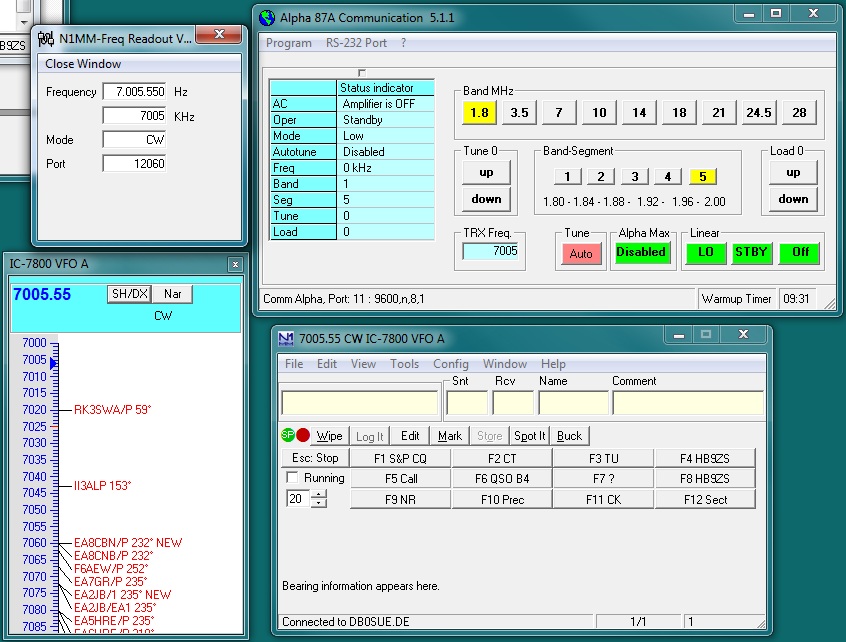
Task: Select the 1.8 MHz band button
Action: 479,112
